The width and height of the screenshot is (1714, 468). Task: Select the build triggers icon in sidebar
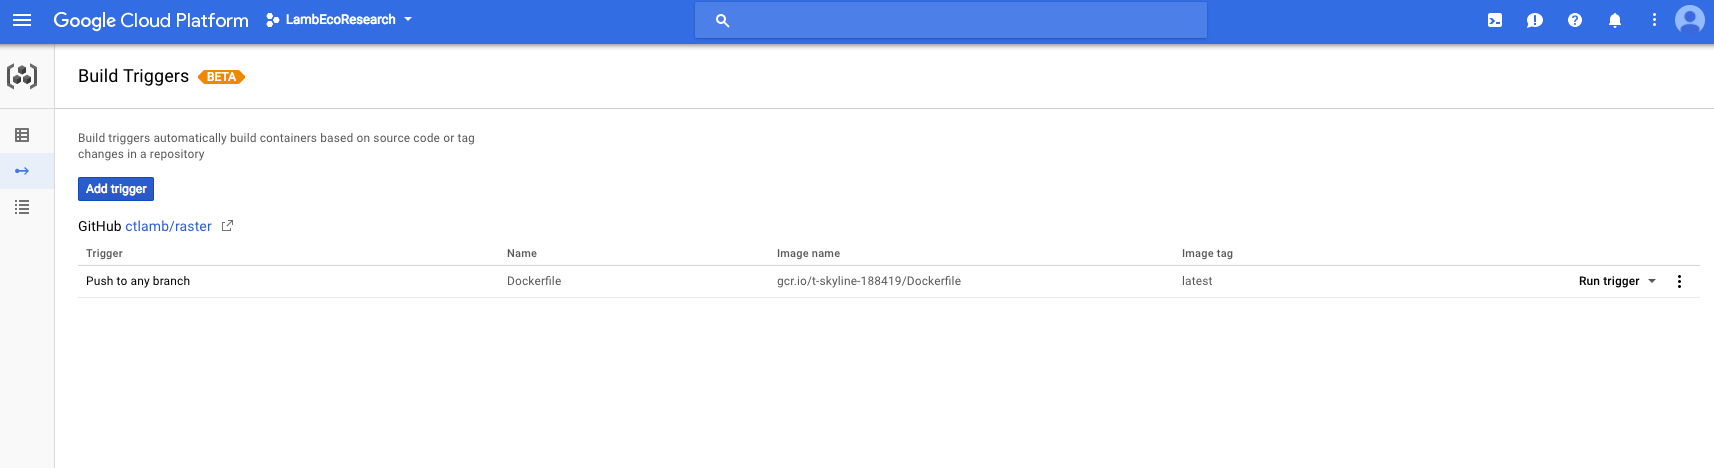coord(22,171)
